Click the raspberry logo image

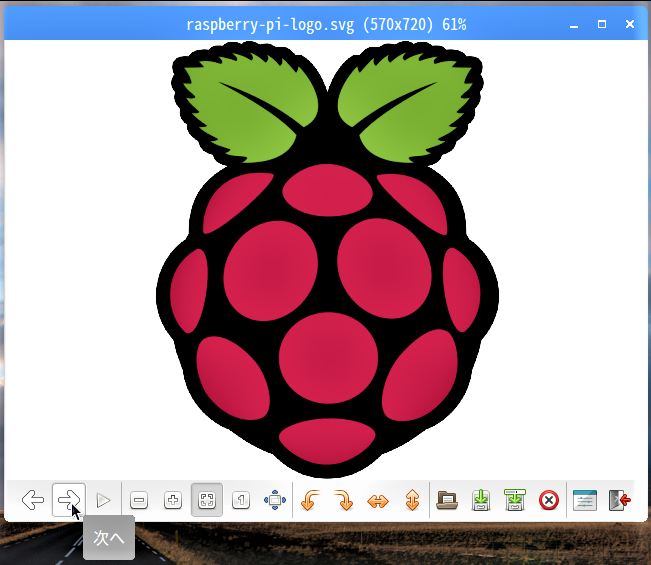tap(327, 259)
